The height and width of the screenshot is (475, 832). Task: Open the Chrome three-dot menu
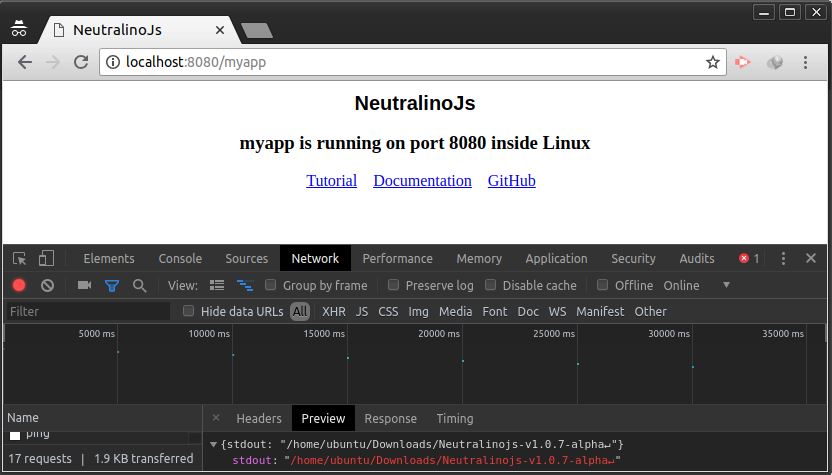coord(805,62)
